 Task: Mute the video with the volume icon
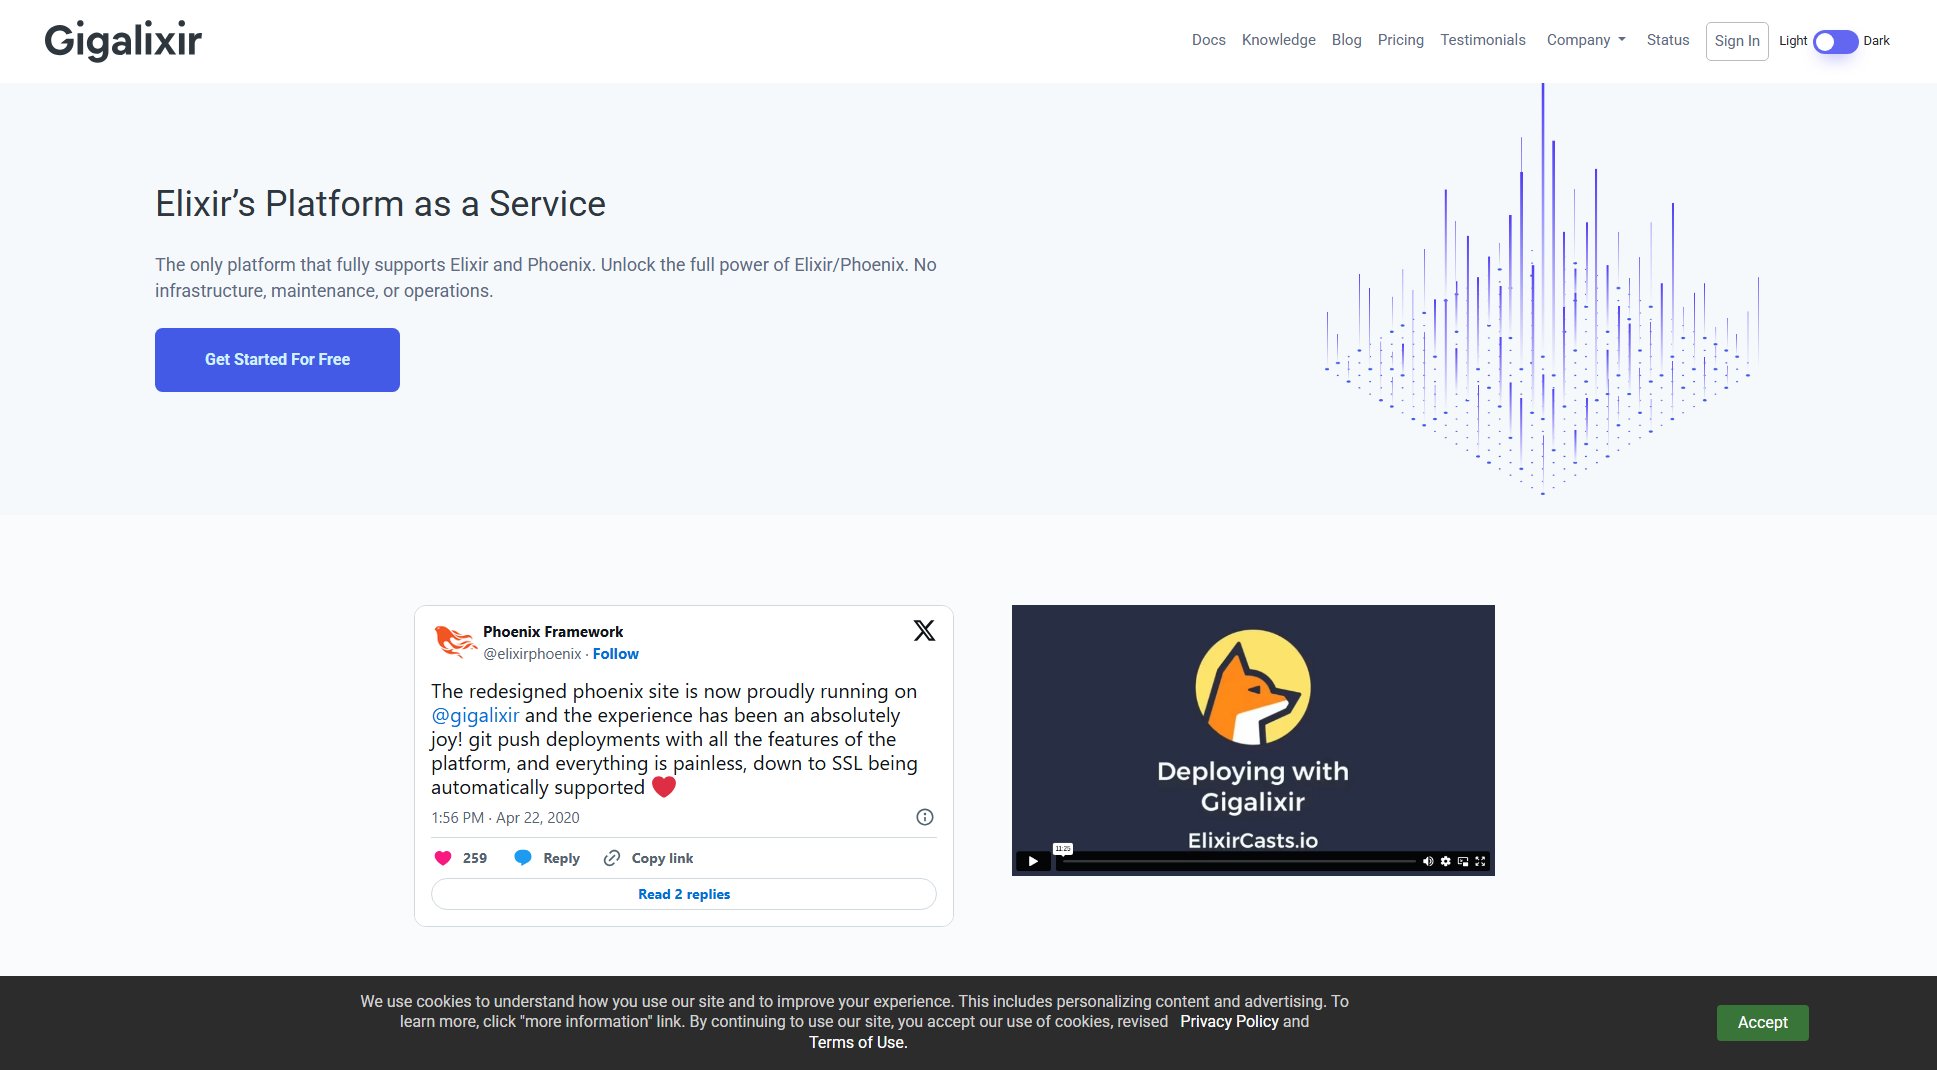pyautogui.click(x=1428, y=861)
